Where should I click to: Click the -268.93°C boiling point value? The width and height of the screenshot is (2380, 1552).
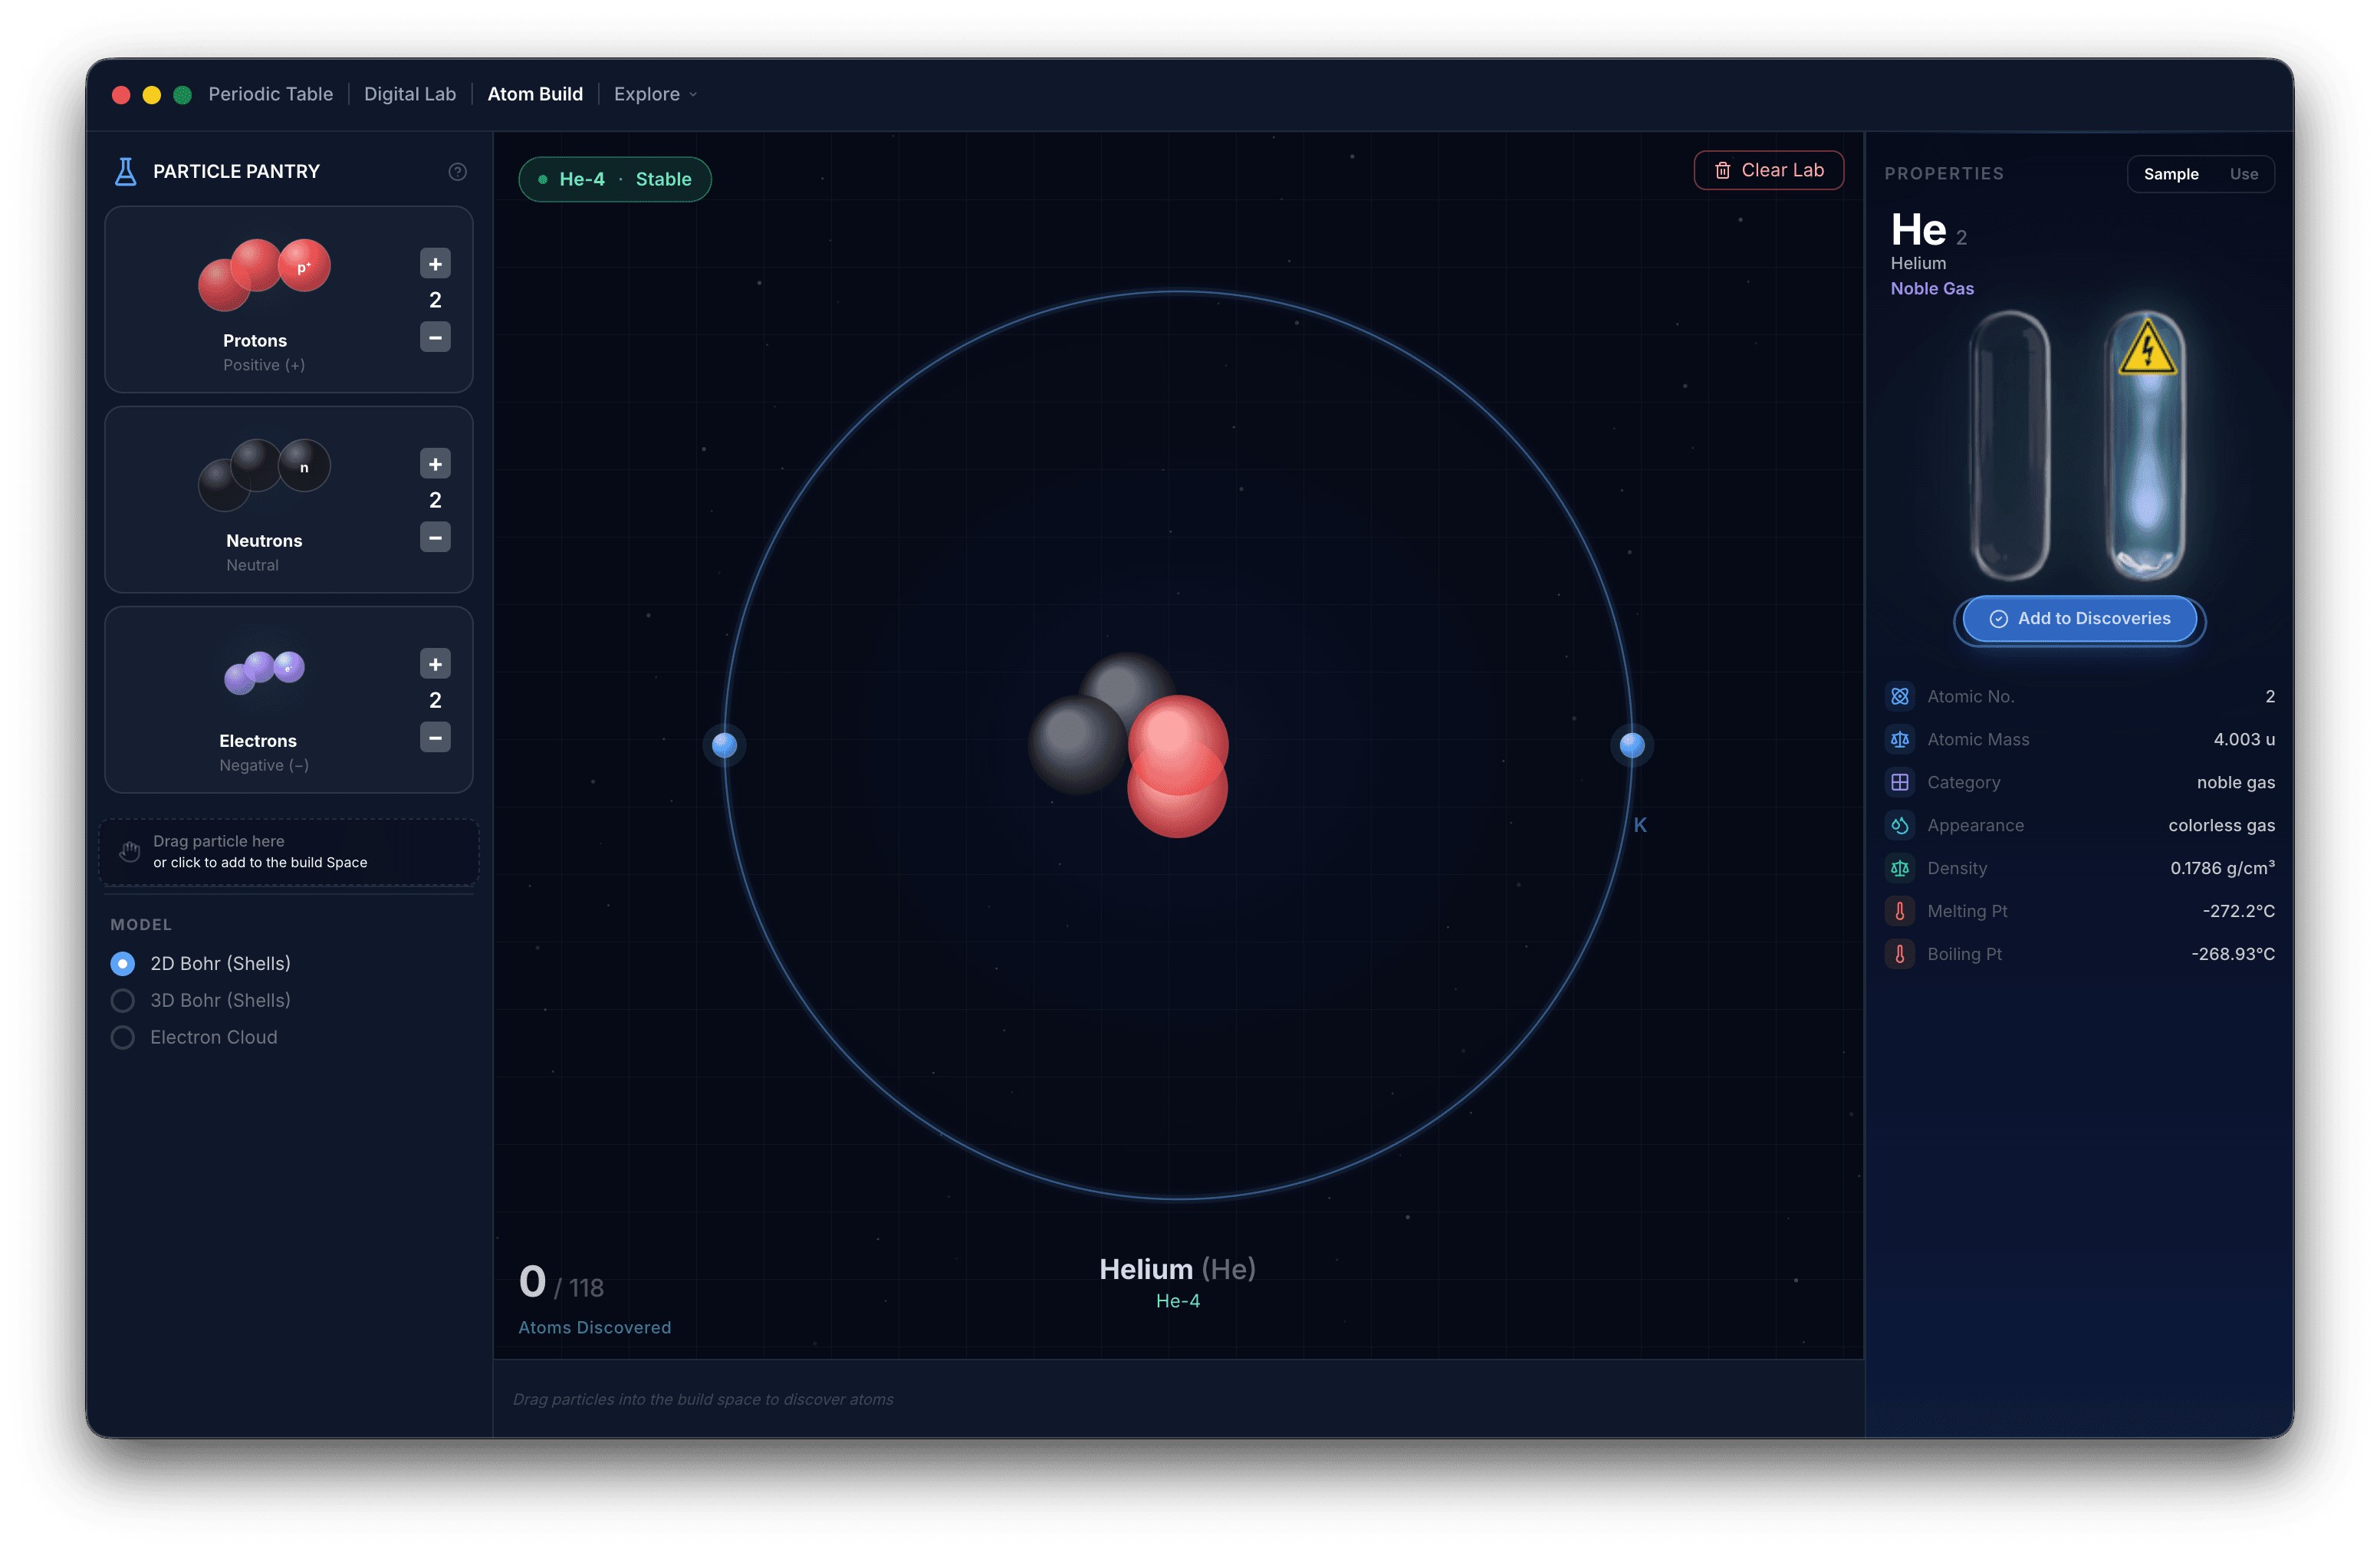(x=2232, y=954)
